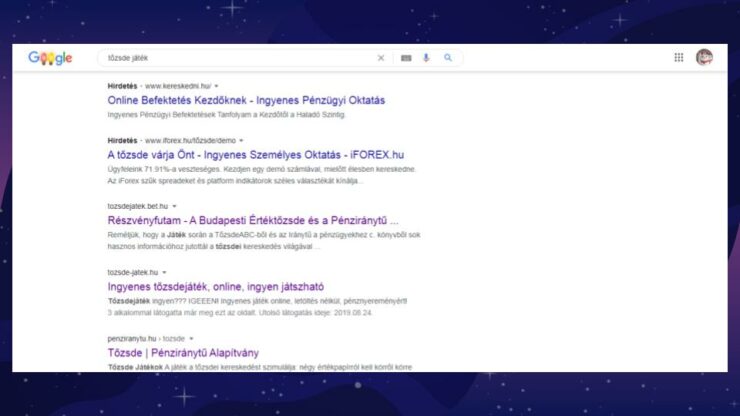
Task: Open the Google apps grid icon
Action: tap(679, 58)
